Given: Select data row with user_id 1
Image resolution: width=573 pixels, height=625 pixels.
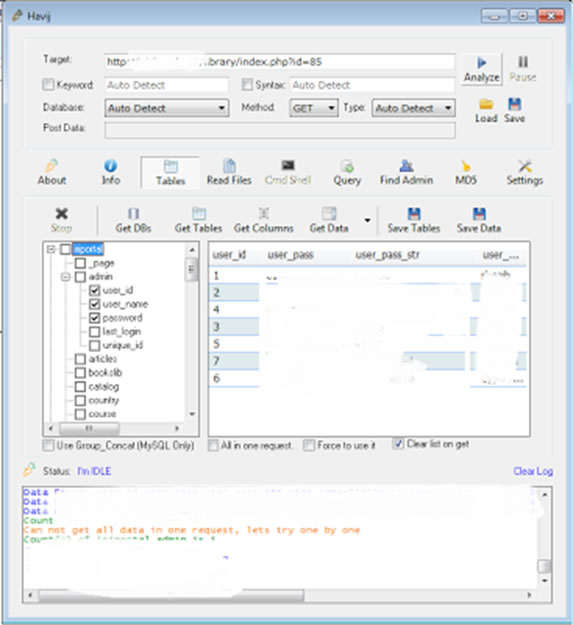Looking at the screenshot, I should click(x=369, y=275).
